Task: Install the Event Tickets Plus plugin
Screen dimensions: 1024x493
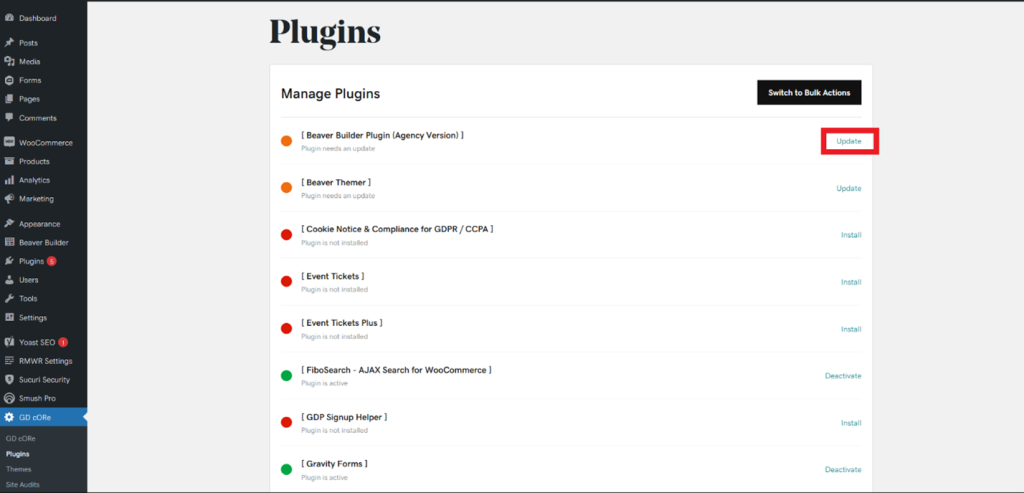Action: click(x=851, y=329)
